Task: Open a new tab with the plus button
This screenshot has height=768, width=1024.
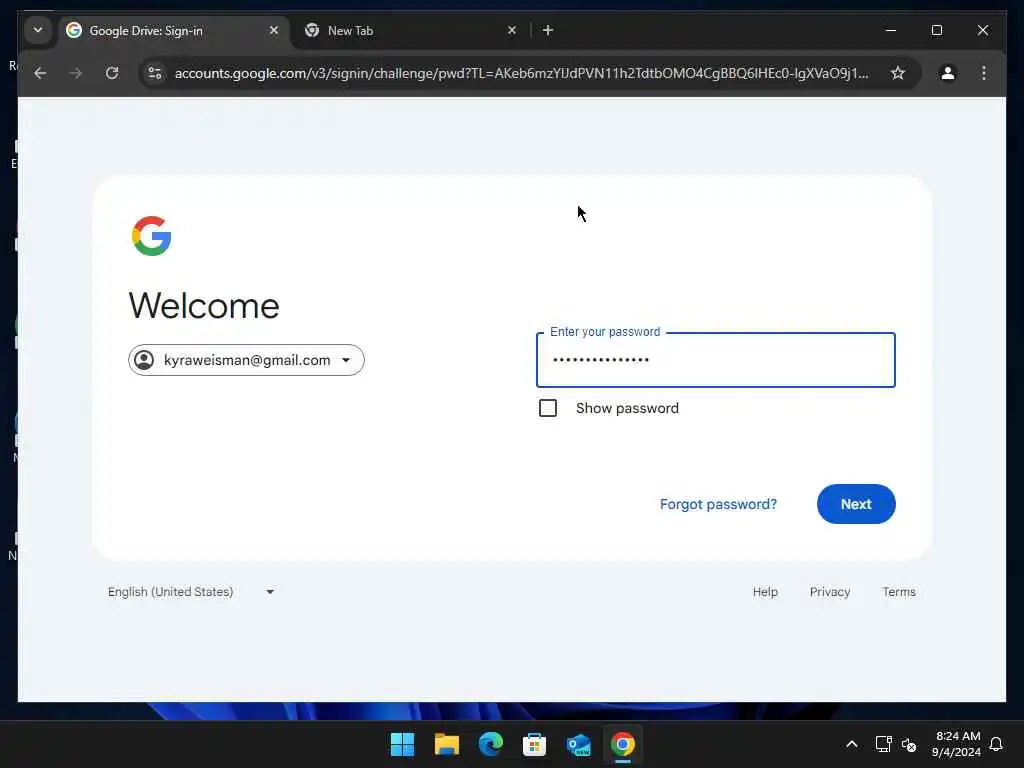Action: click(x=548, y=30)
